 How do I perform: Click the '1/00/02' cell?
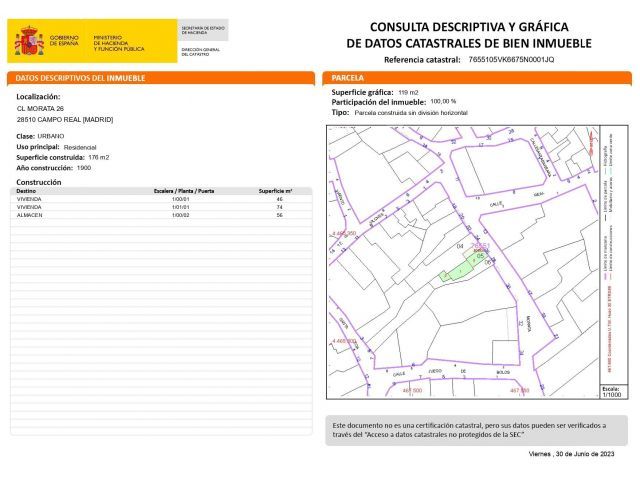point(180,215)
